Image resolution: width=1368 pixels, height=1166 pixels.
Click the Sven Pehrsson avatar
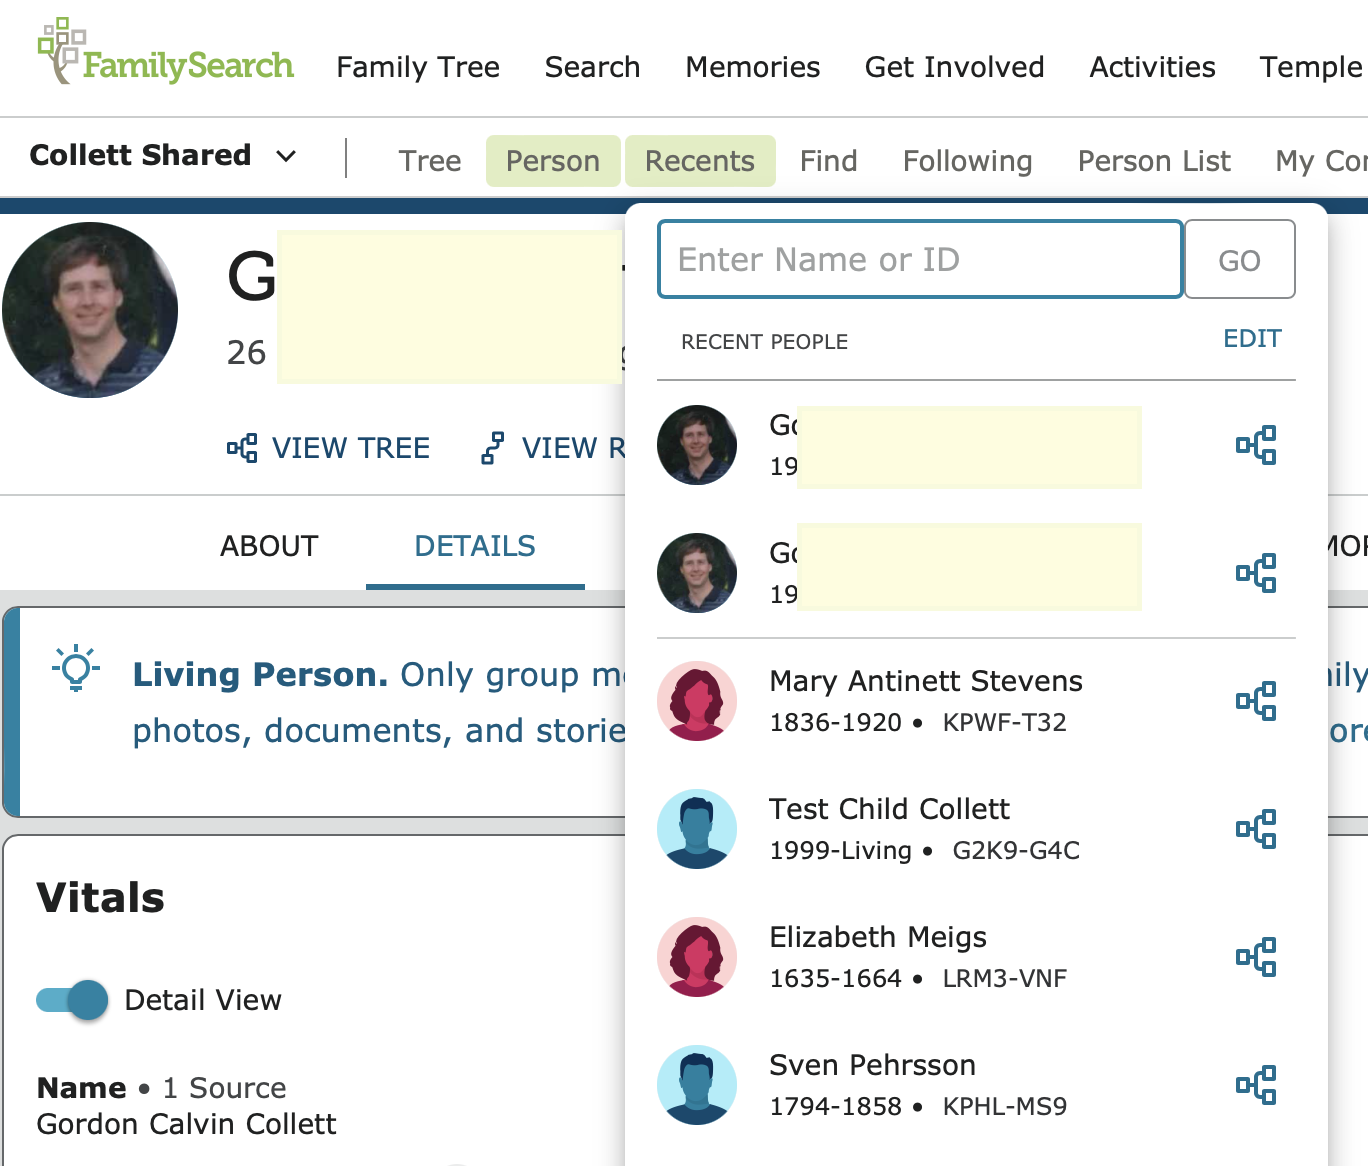[697, 1085]
